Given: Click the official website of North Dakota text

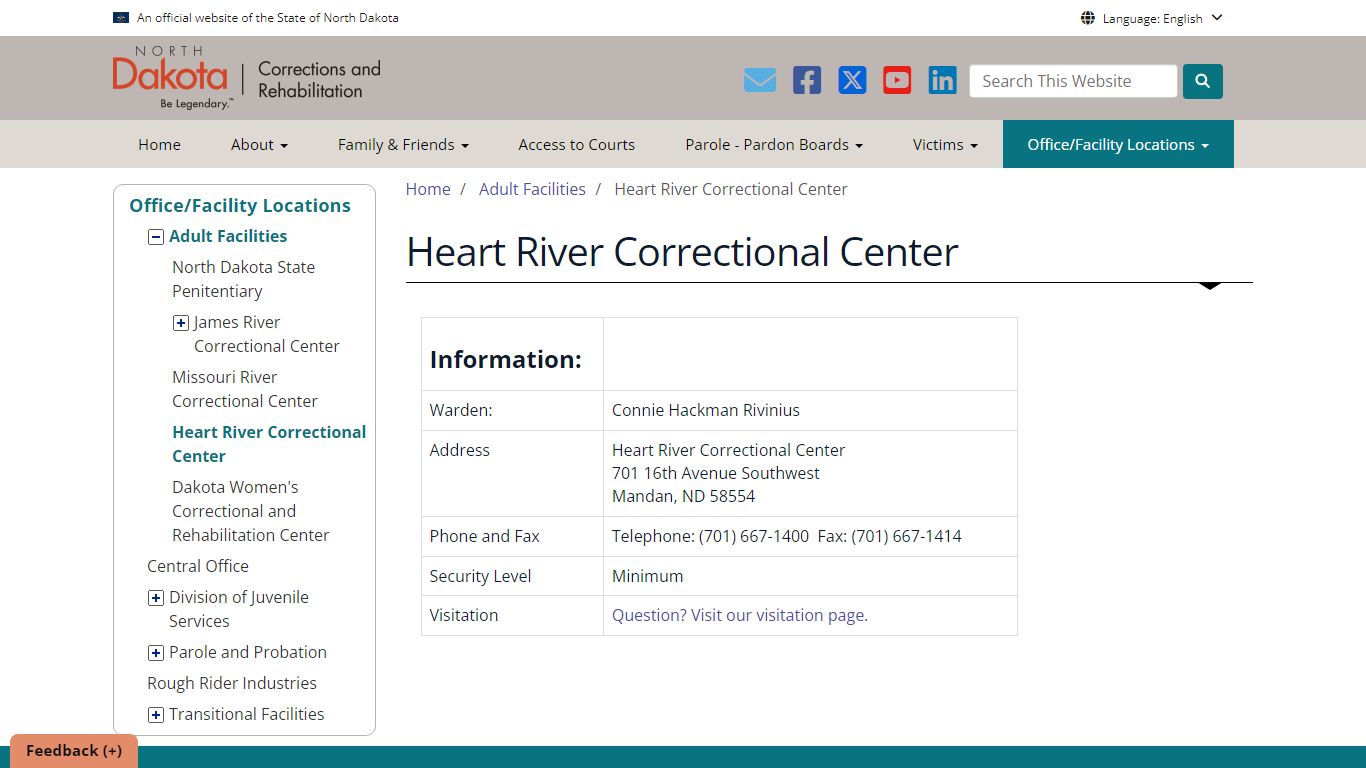Looking at the screenshot, I should [267, 18].
